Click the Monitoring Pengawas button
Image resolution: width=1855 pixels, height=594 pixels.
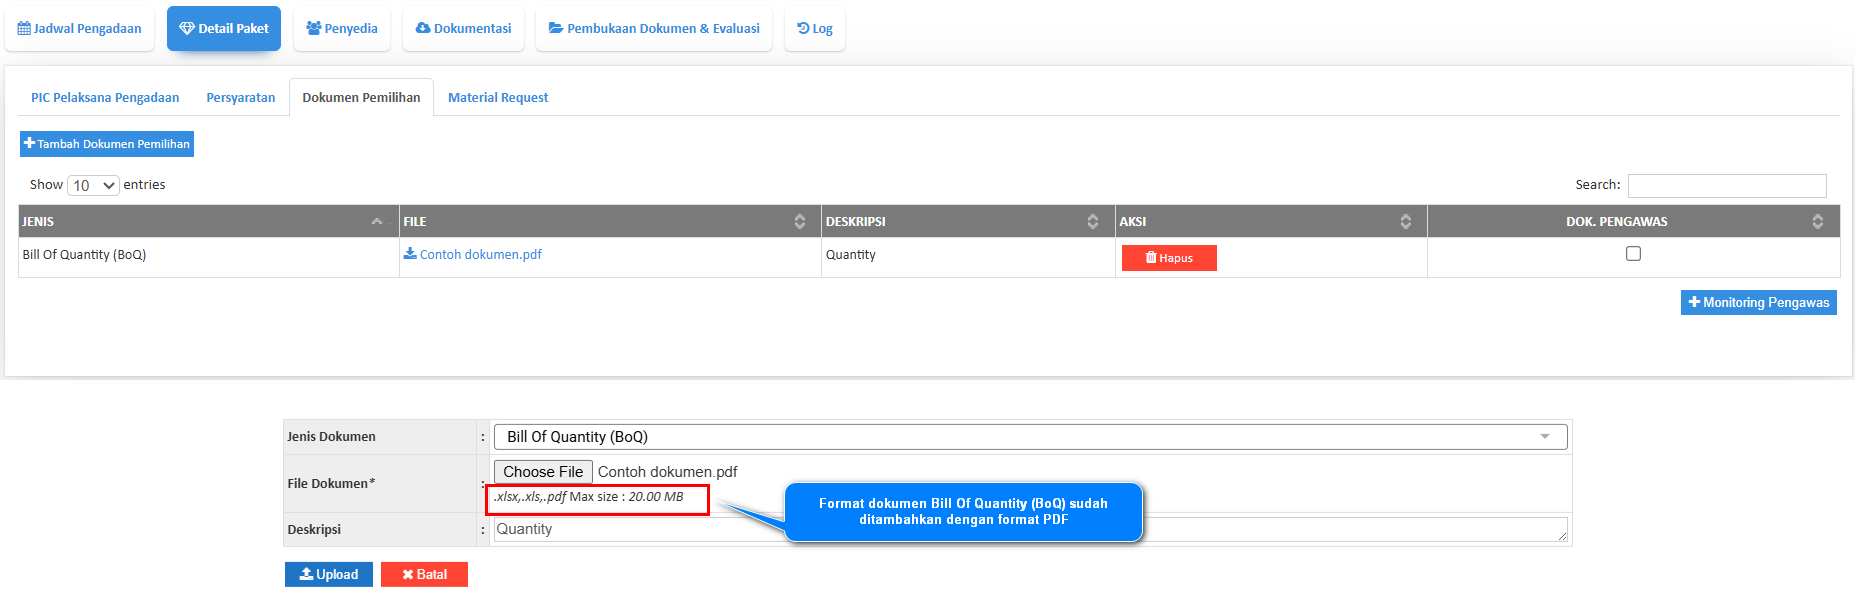pos(1758,303)
